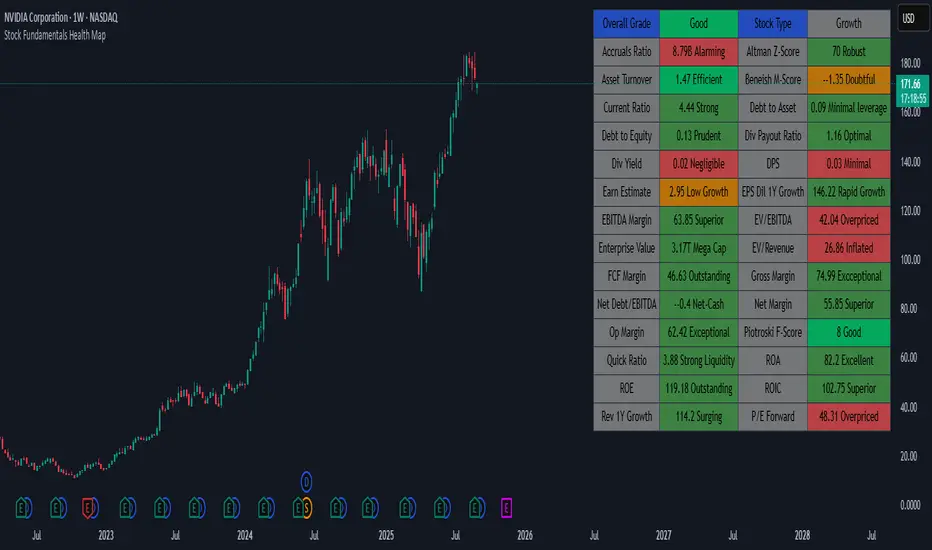
Task: Click the 0.02 Negligible dividend yield cell
Action: (x=698, y=164)
